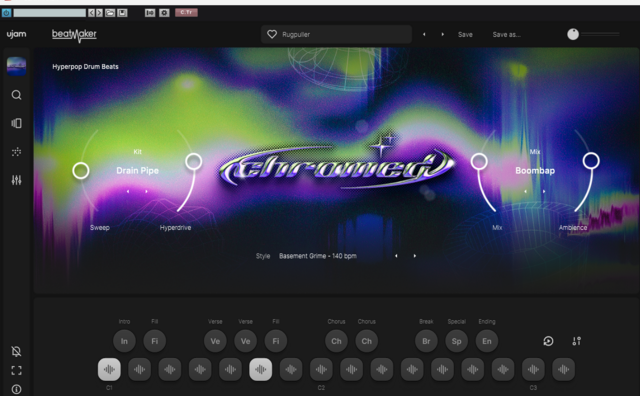640x396 pixels.
Task: Click the master volume slider knob
Action: 573,34
